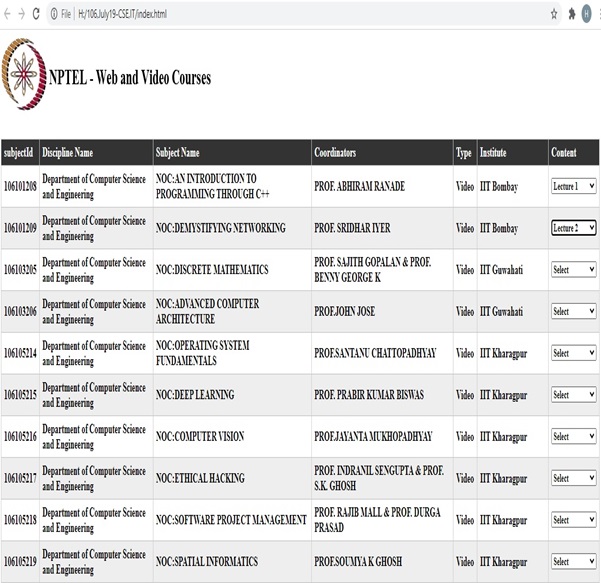Expand Content select for Ethical Hacking
The width and height of the screenshot is (601, 583).
tap(573, 478)
